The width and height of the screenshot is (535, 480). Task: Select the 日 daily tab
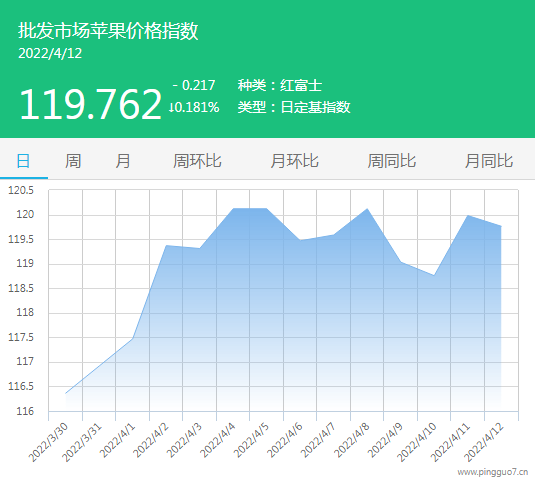point(24,161)
